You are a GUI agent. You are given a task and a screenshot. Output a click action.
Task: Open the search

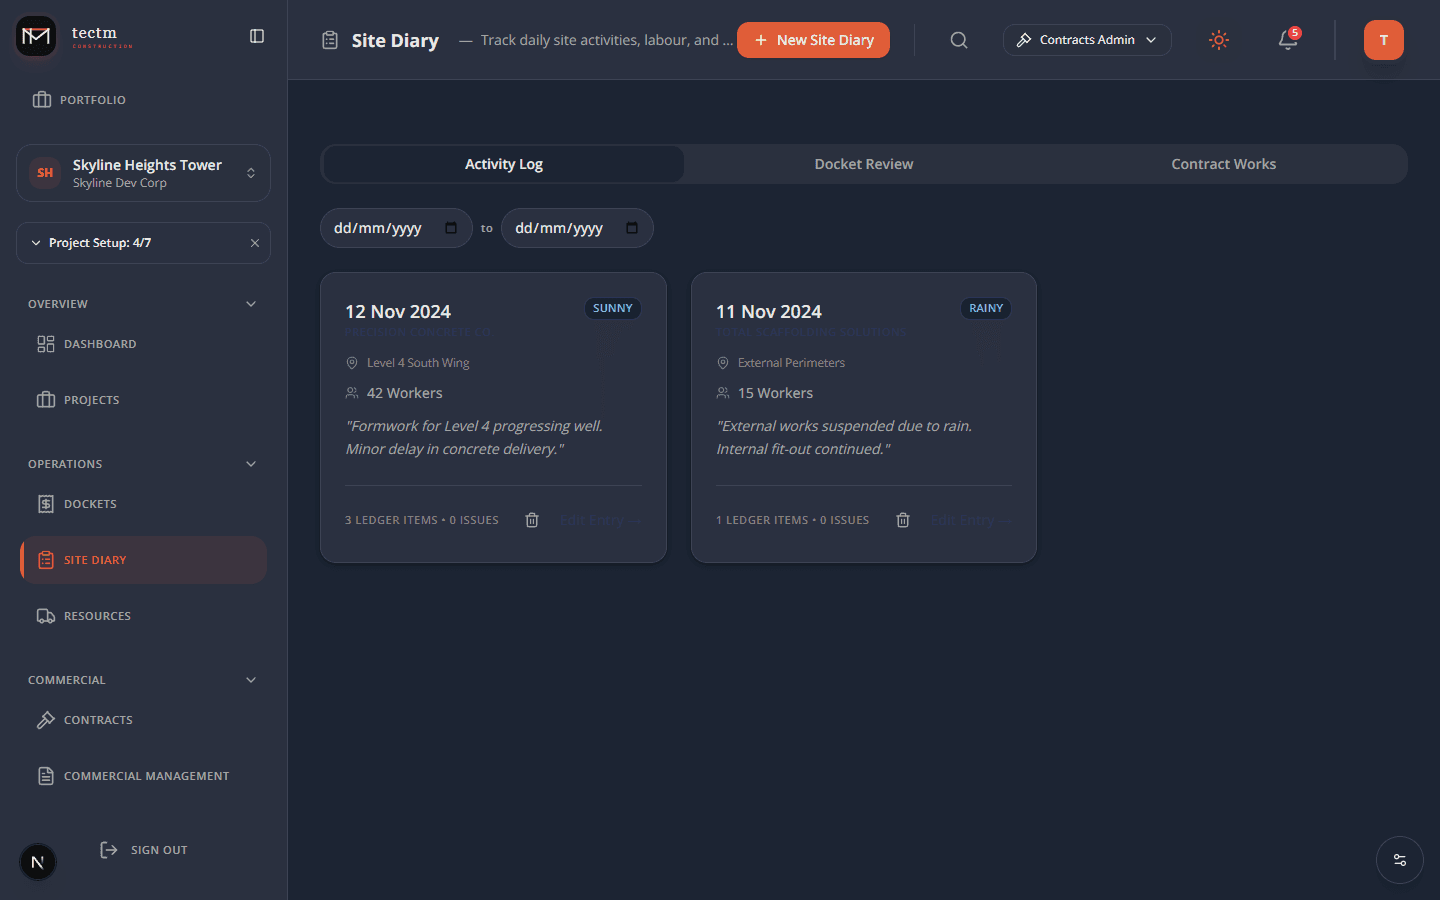[958, 40]
